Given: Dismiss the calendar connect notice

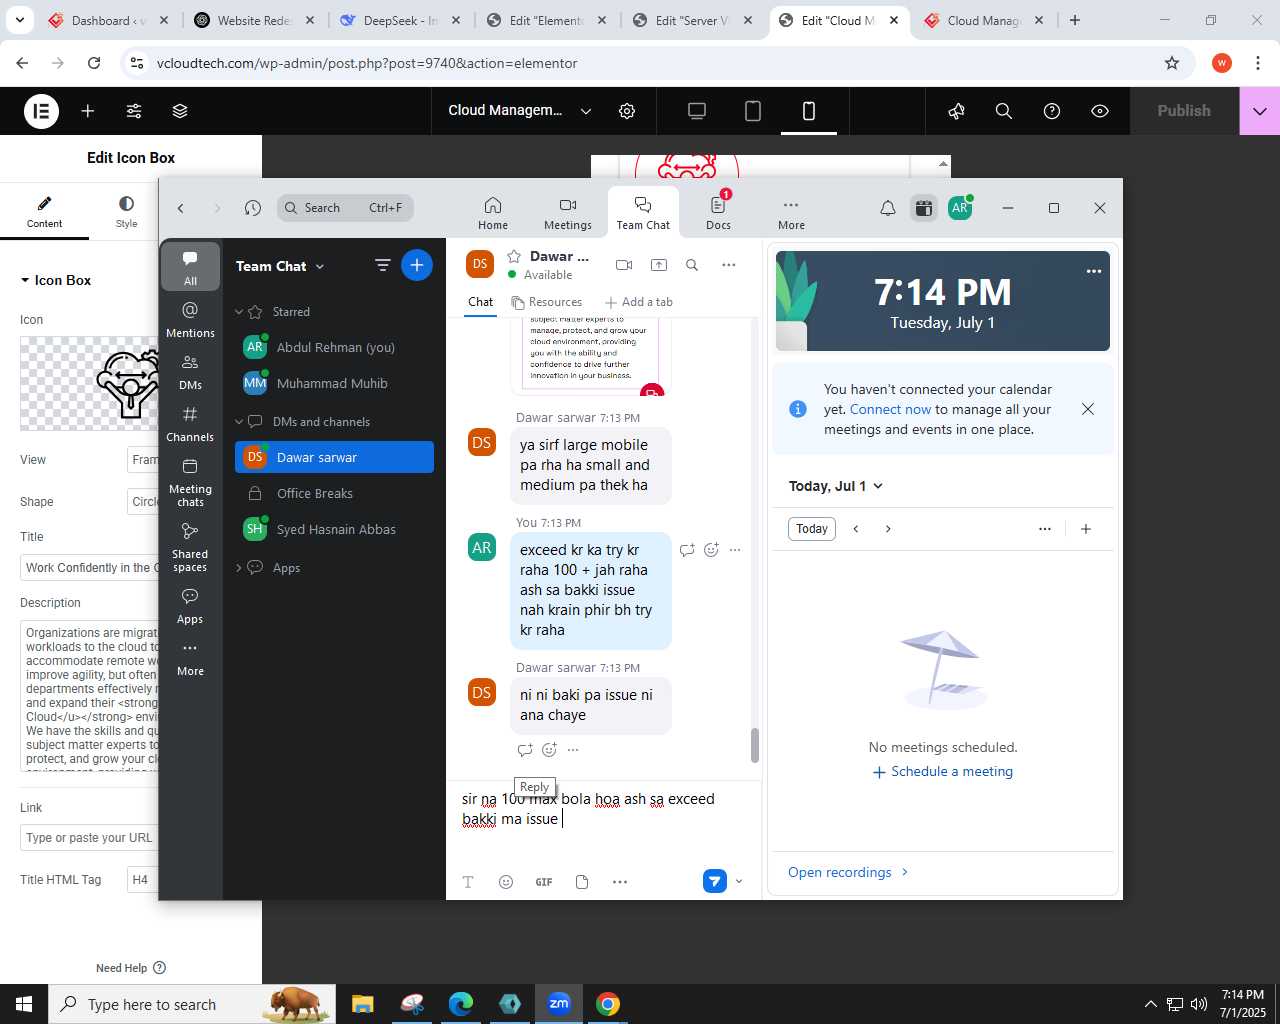Looking at the screenshot, I should 1088,409.
